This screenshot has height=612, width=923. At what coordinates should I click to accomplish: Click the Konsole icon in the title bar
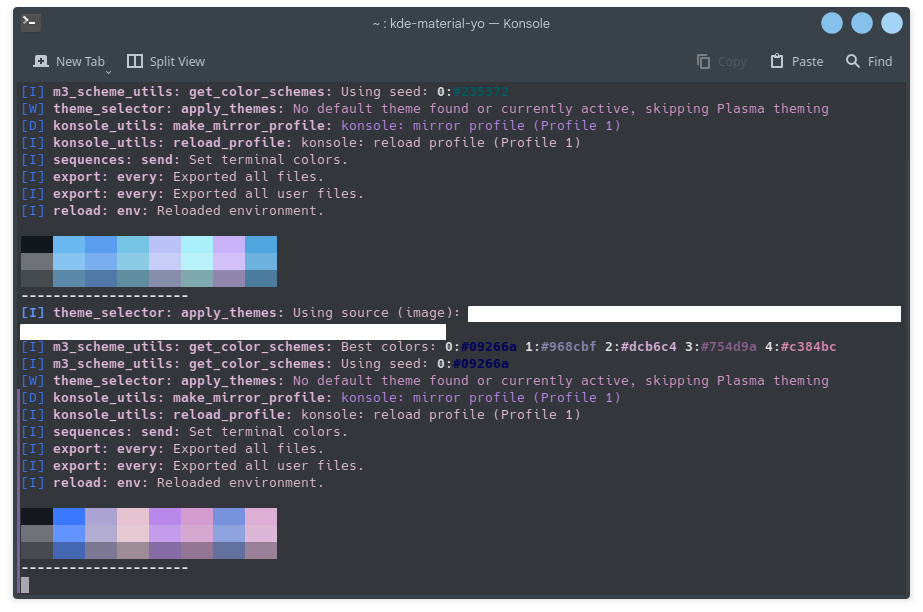pos(30,23)
